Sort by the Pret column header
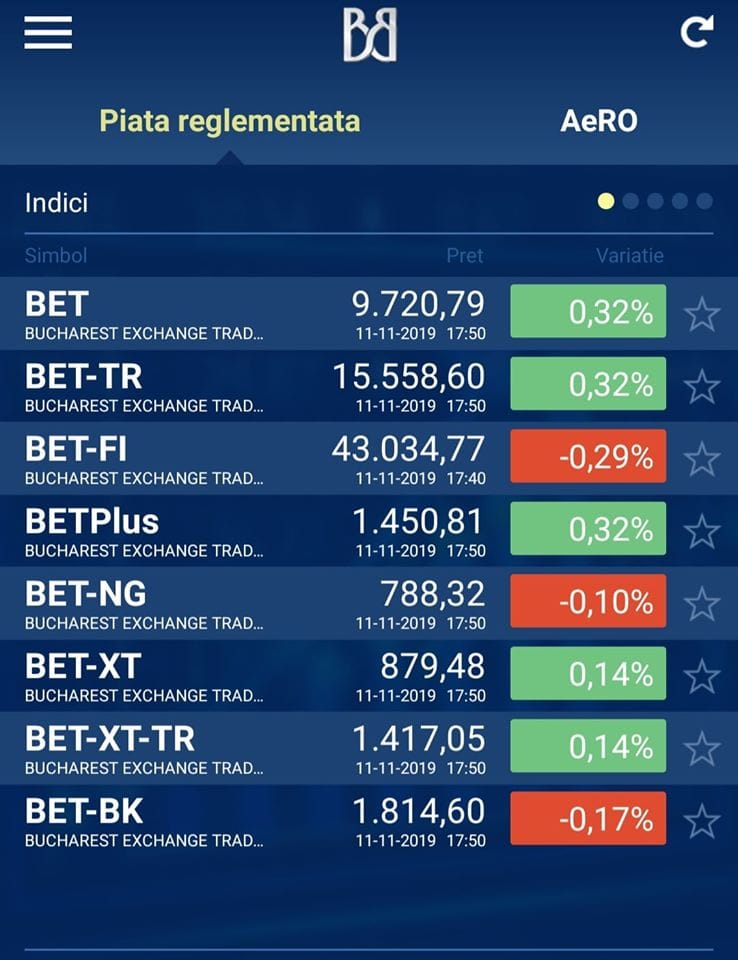 pos(465,255)
